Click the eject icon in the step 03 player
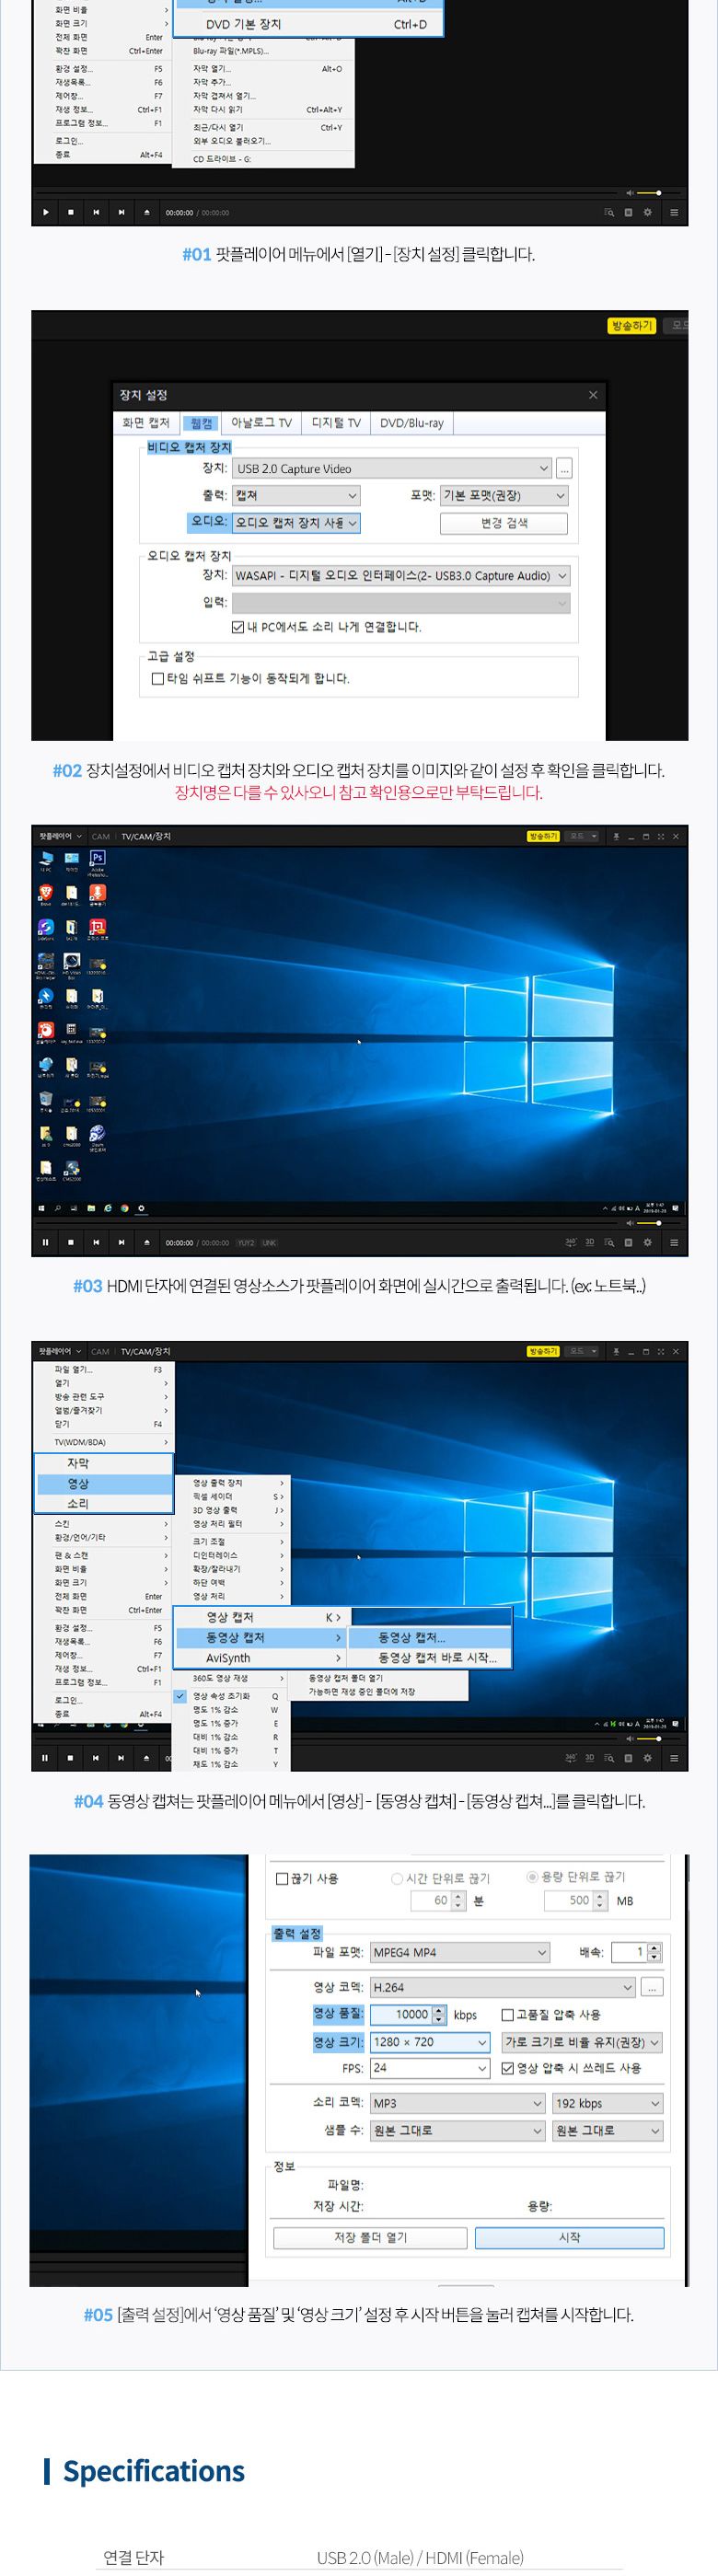Image resolution: width=718 pixels, height=2576 pixels. coord(147,1242)
